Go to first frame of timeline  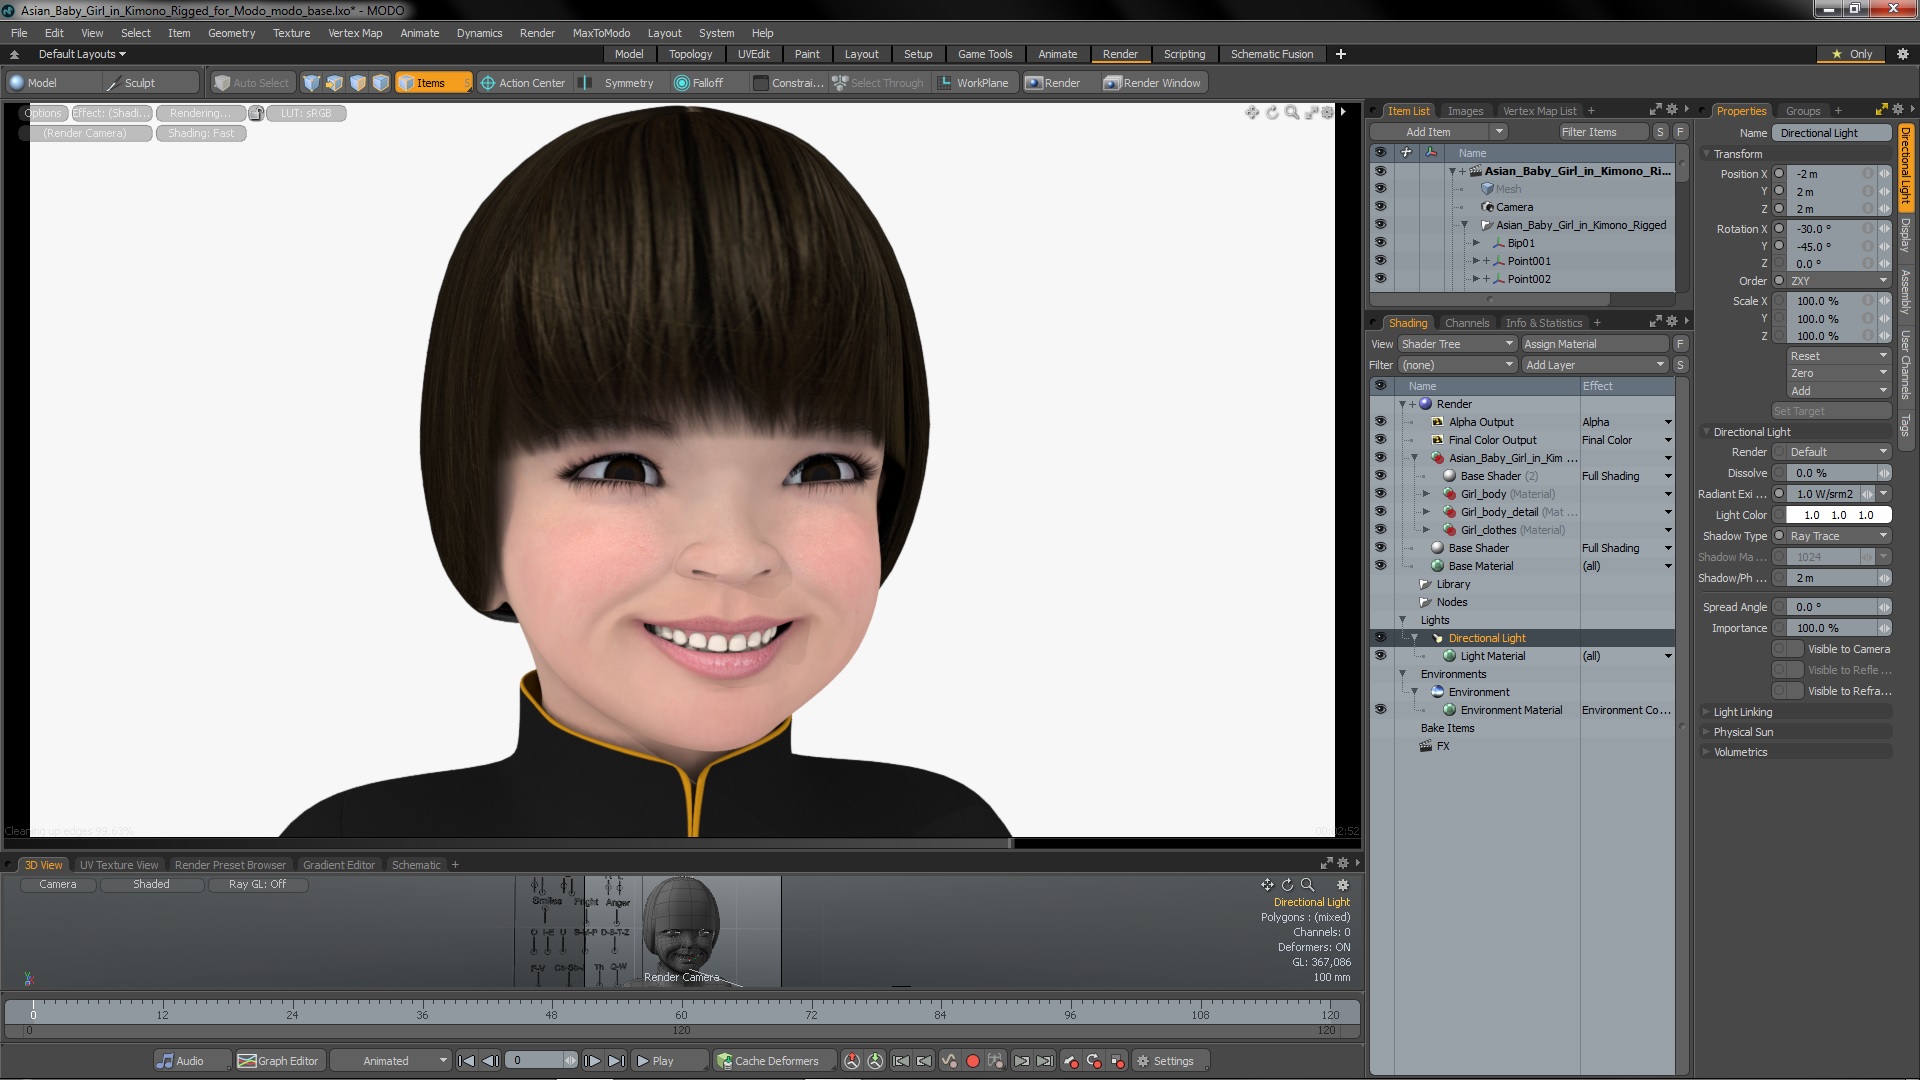466,1061
